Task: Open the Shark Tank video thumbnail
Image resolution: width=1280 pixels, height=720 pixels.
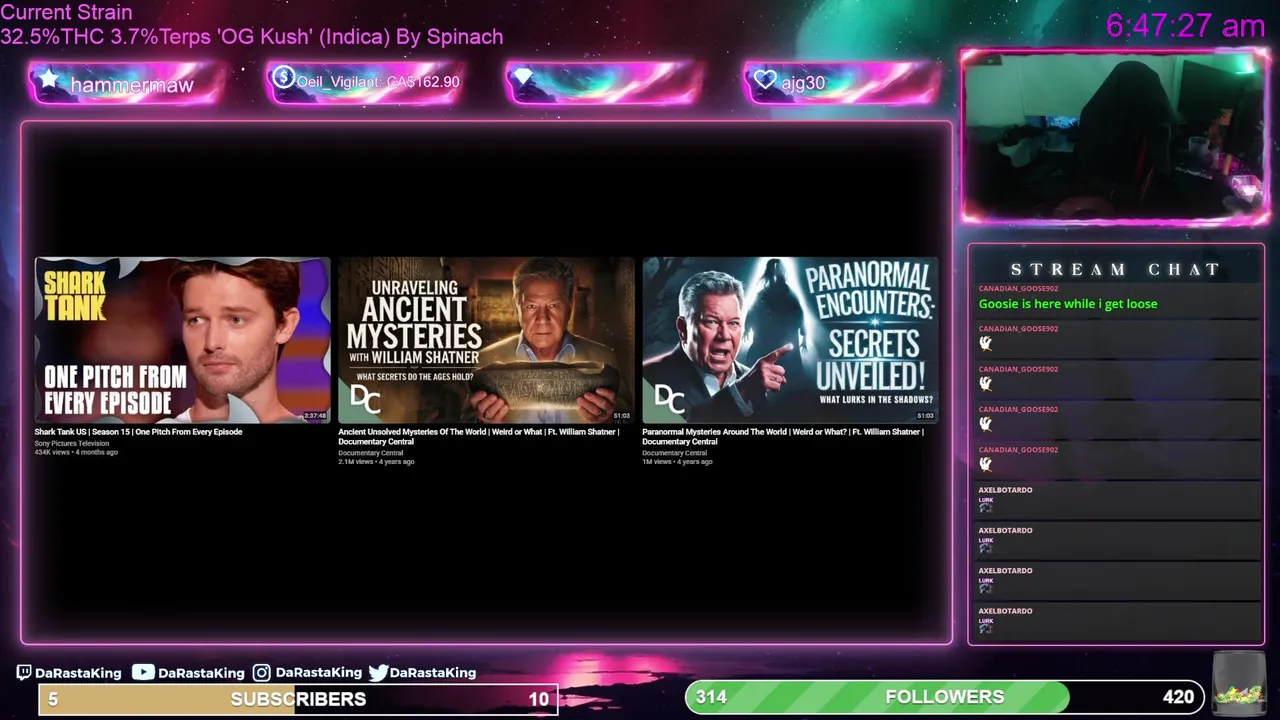Action: click(182, 340)
